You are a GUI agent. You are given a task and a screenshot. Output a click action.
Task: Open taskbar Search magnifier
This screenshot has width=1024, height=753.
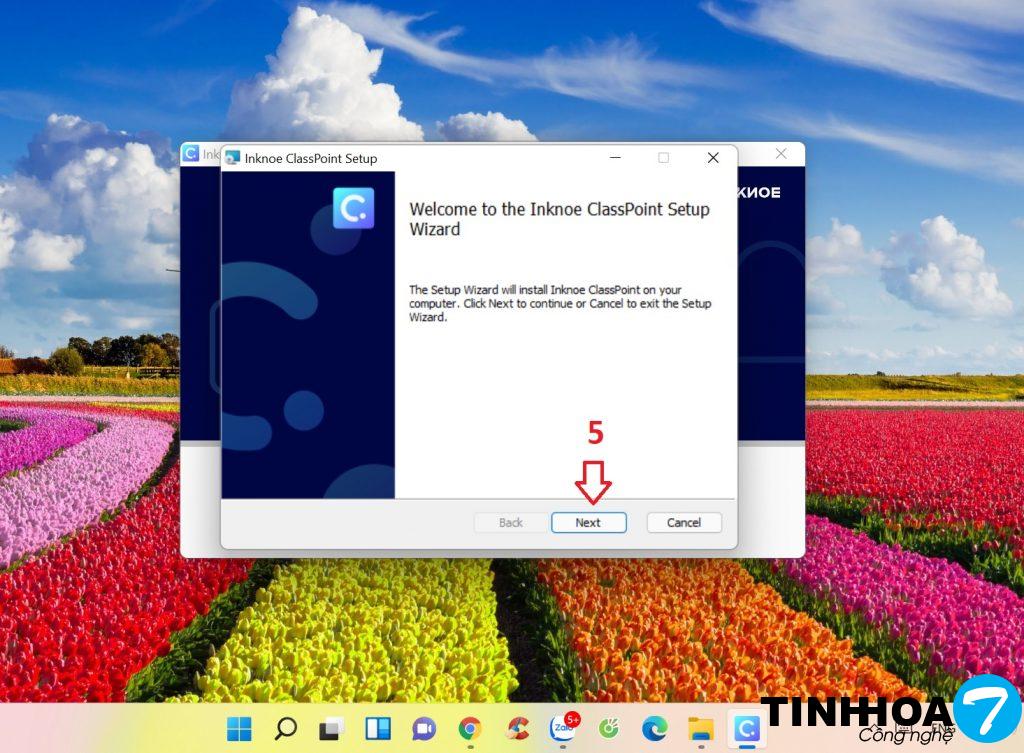(285, 729)
